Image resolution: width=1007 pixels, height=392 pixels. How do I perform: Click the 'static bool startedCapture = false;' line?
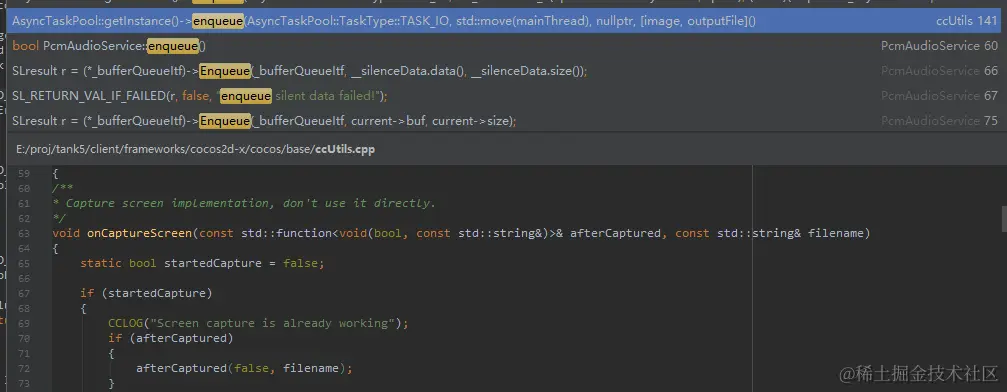click(x=202, y=263)
